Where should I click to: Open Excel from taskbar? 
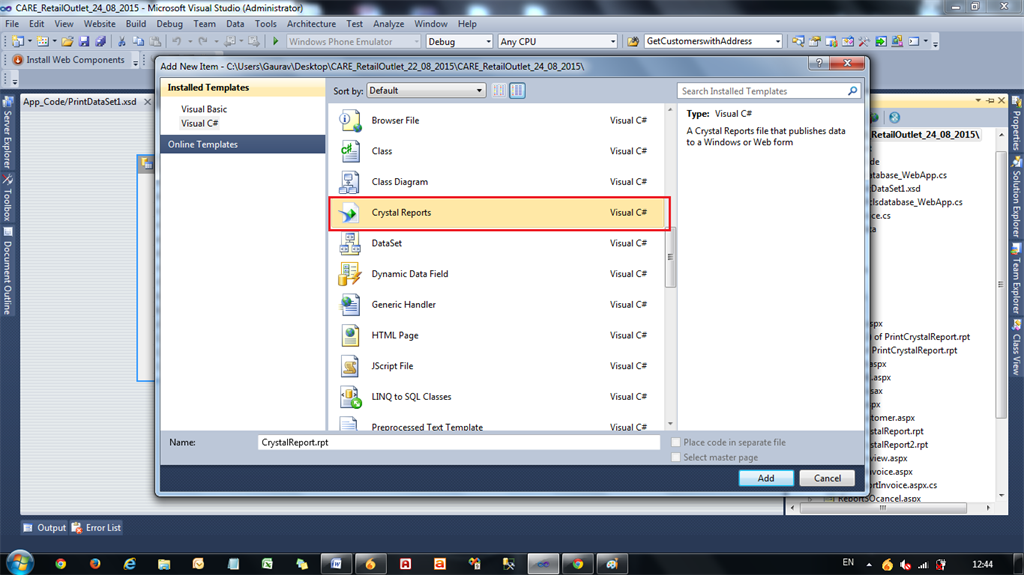[x=267, y=563]
